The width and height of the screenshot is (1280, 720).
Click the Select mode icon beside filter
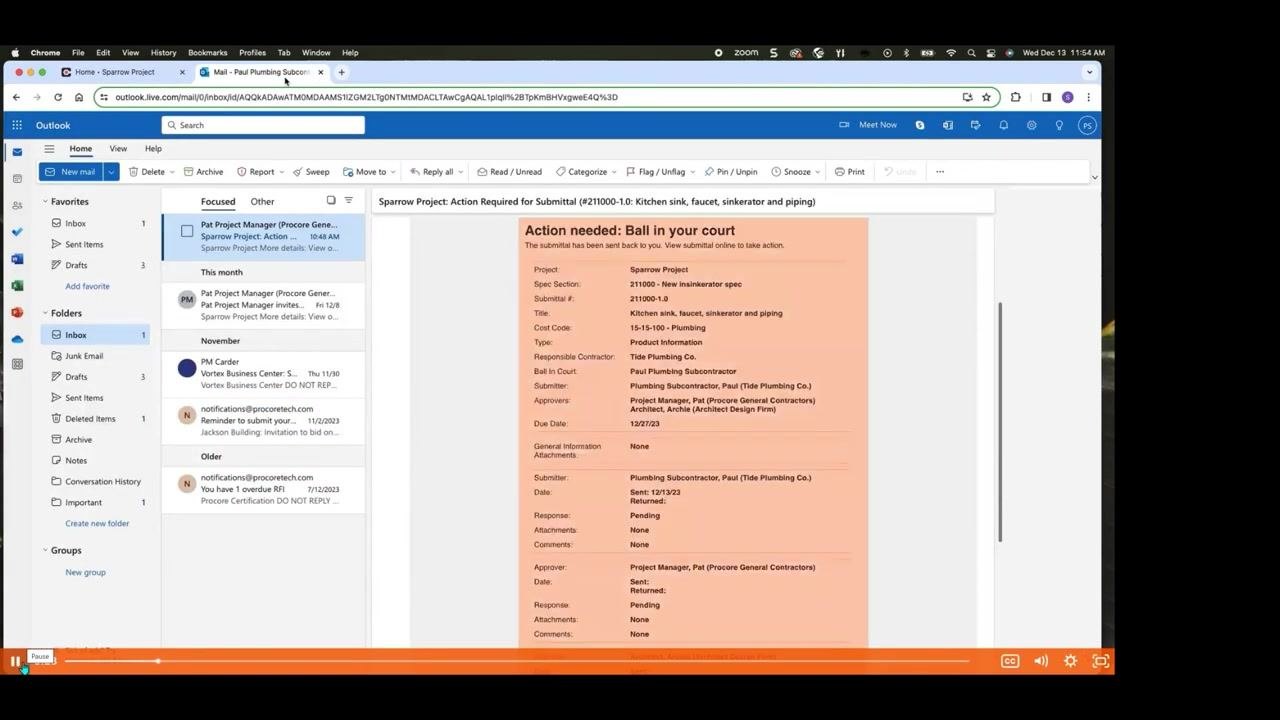331,201
